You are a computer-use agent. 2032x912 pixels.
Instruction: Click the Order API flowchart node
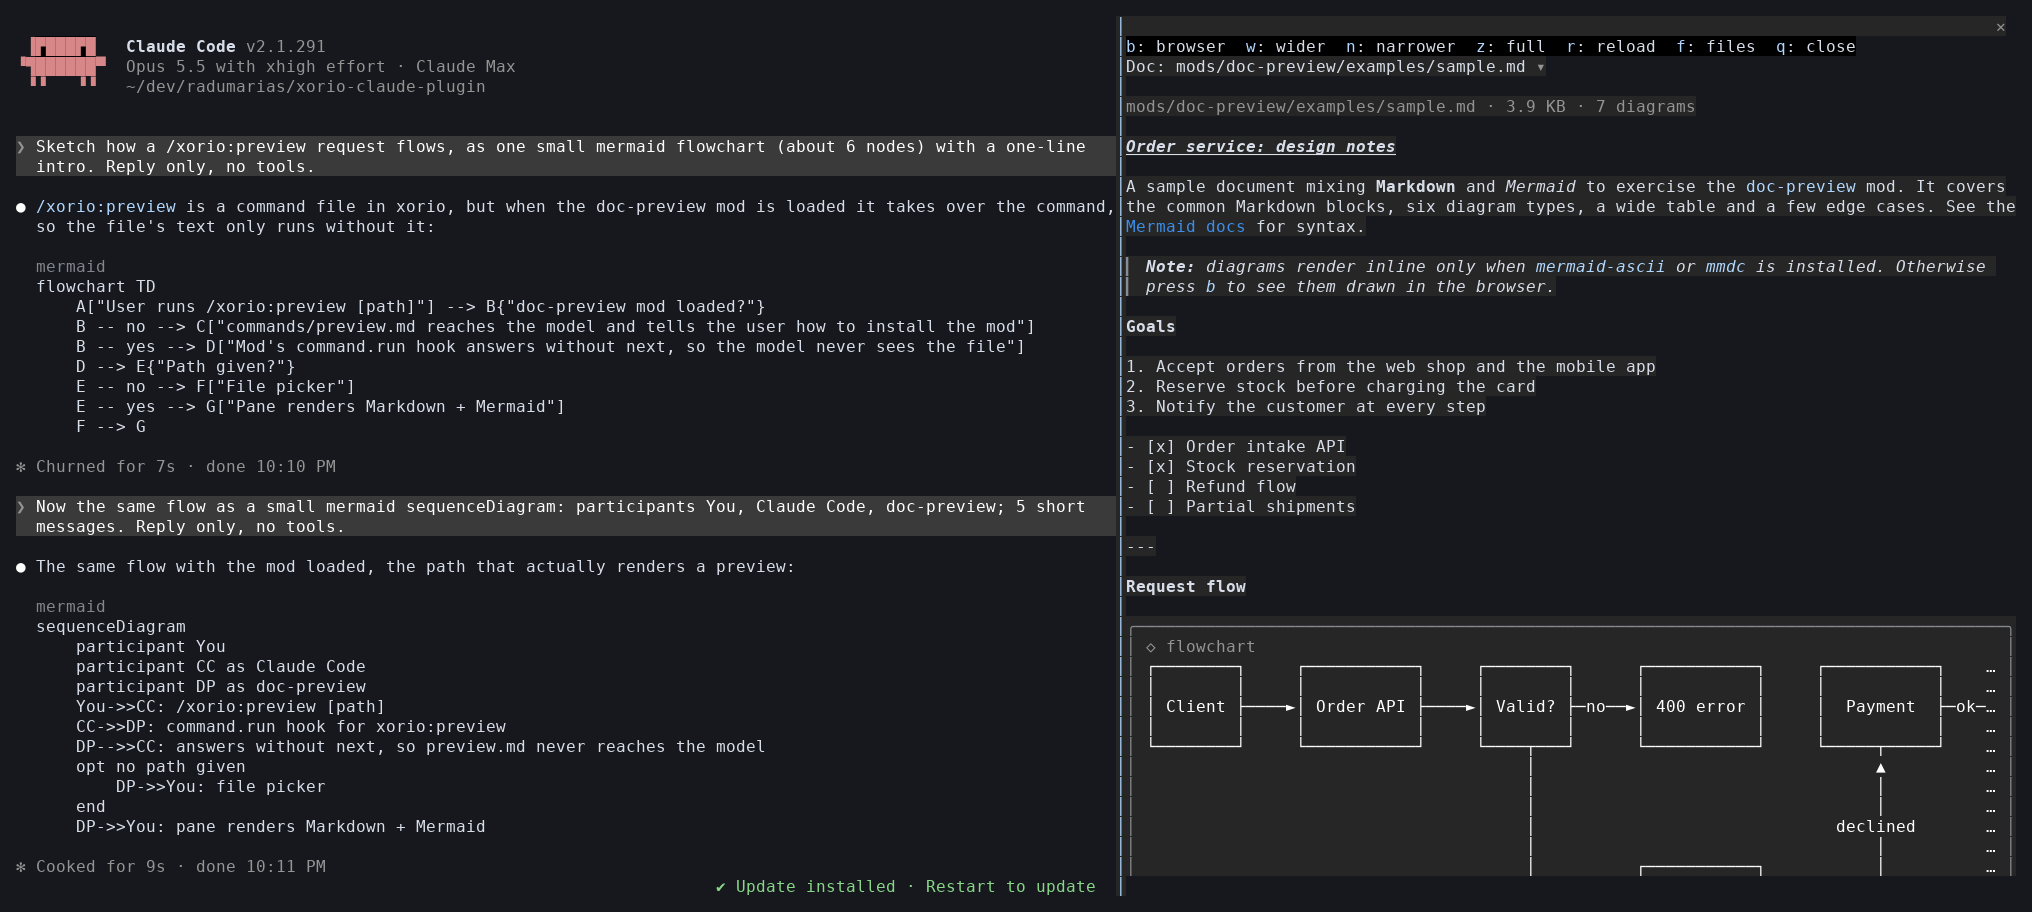pyautogui.click(x=1360, y=707)
